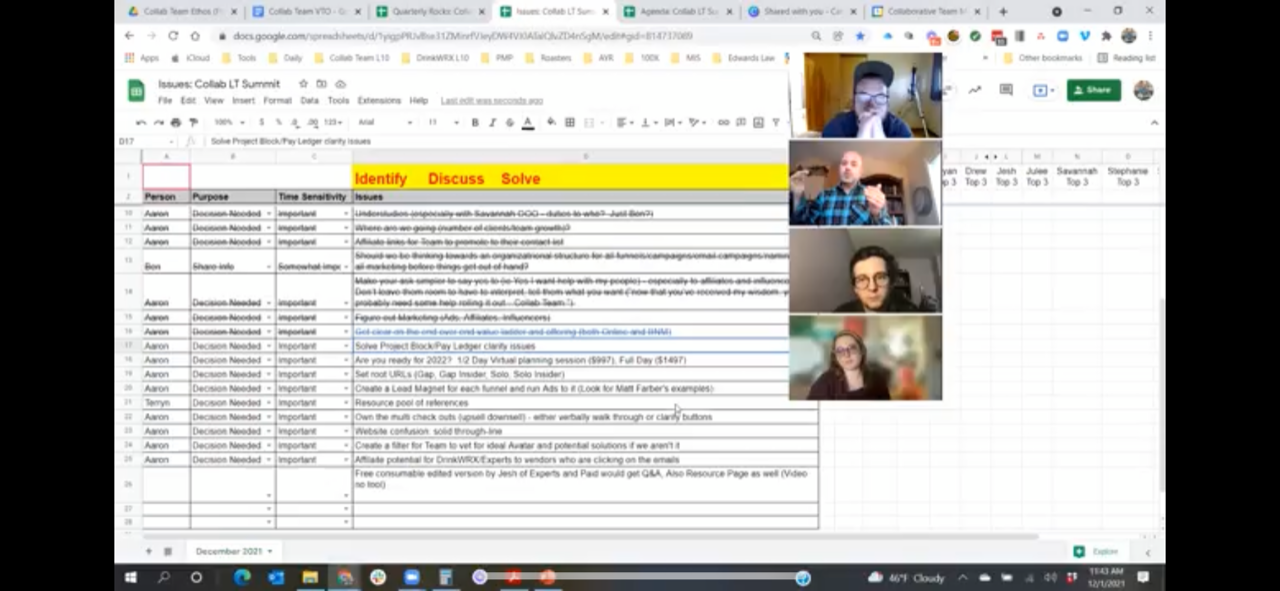Click the green Share button

(1093, 90)
